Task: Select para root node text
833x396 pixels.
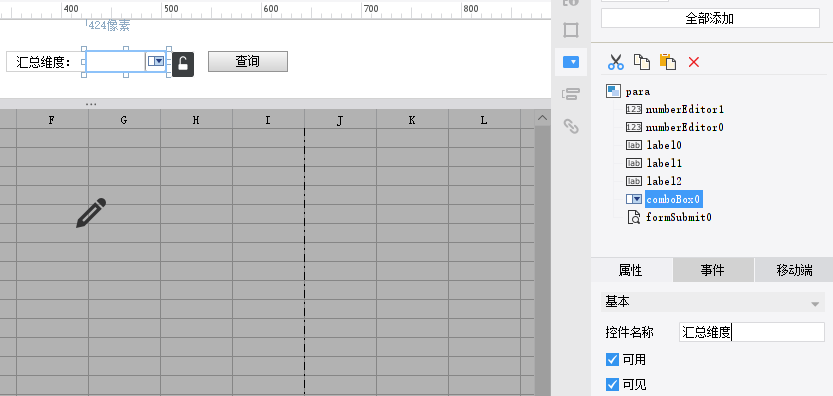Action: coord(638,92)
